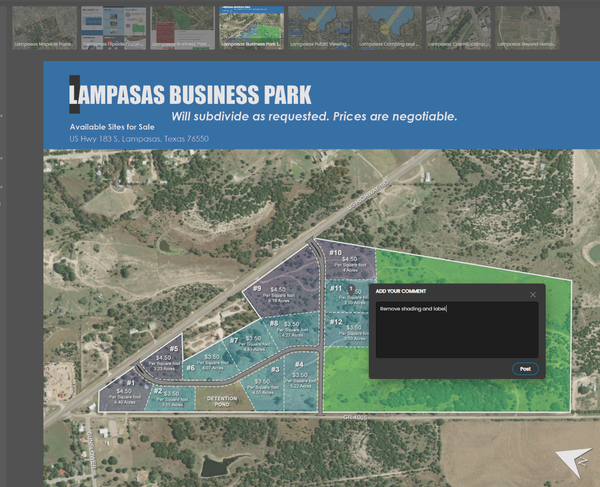
Task: Open Lampasas Public Viewing thumbnail
Action: click(x=321, y=28)
